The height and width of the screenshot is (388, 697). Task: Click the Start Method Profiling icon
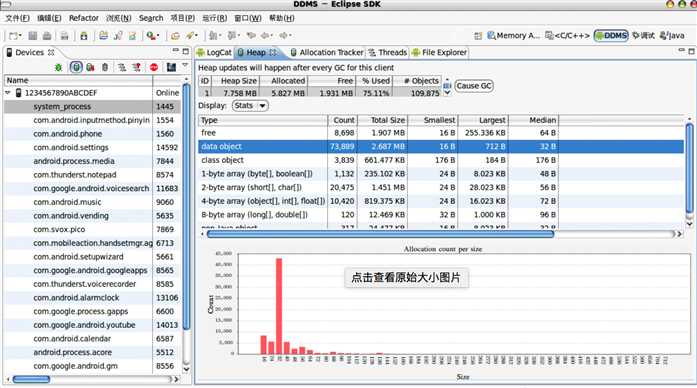(136, 68)
